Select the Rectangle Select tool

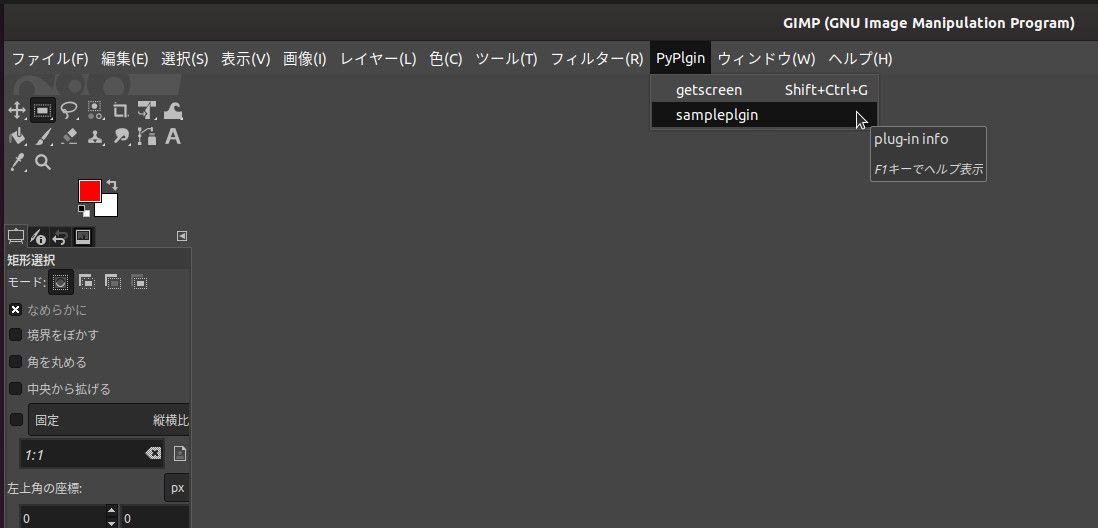42,111
